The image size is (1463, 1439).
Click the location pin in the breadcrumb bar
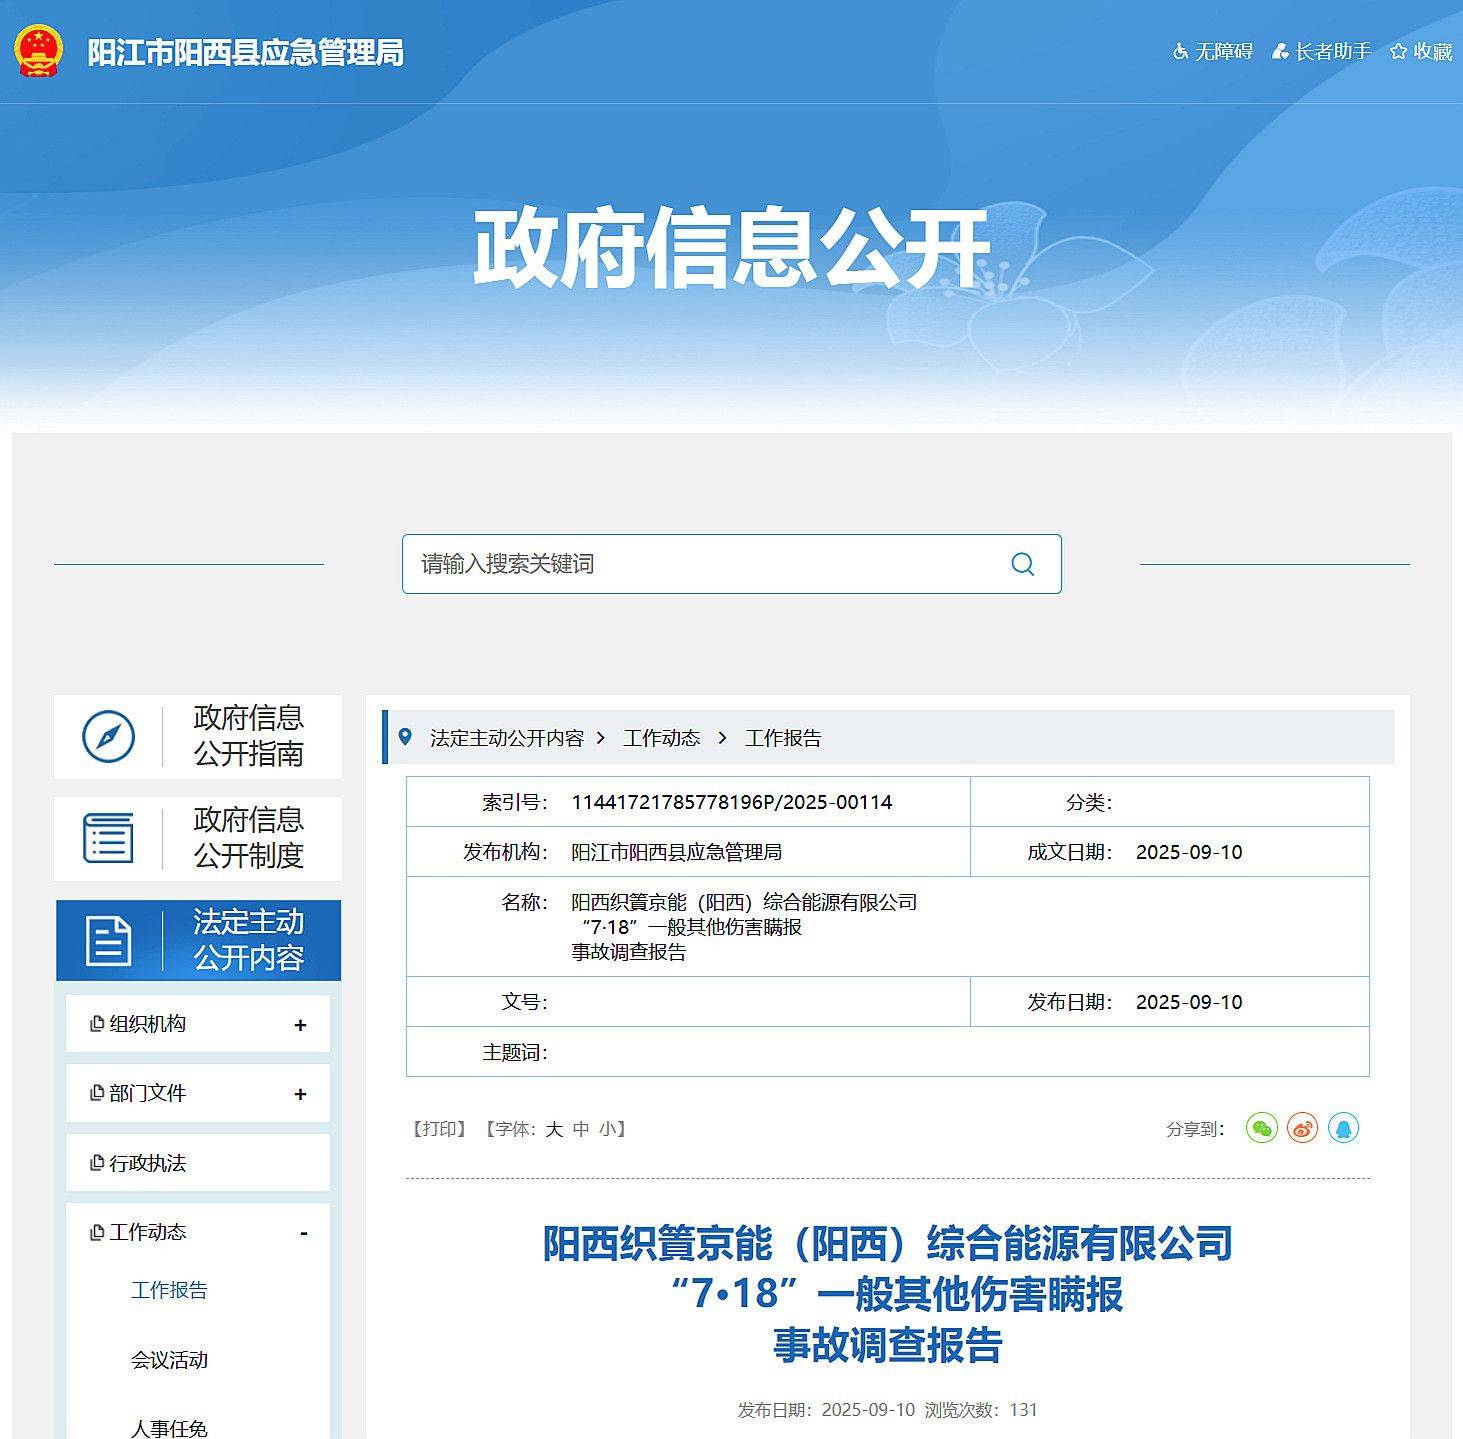coord(405,737)
